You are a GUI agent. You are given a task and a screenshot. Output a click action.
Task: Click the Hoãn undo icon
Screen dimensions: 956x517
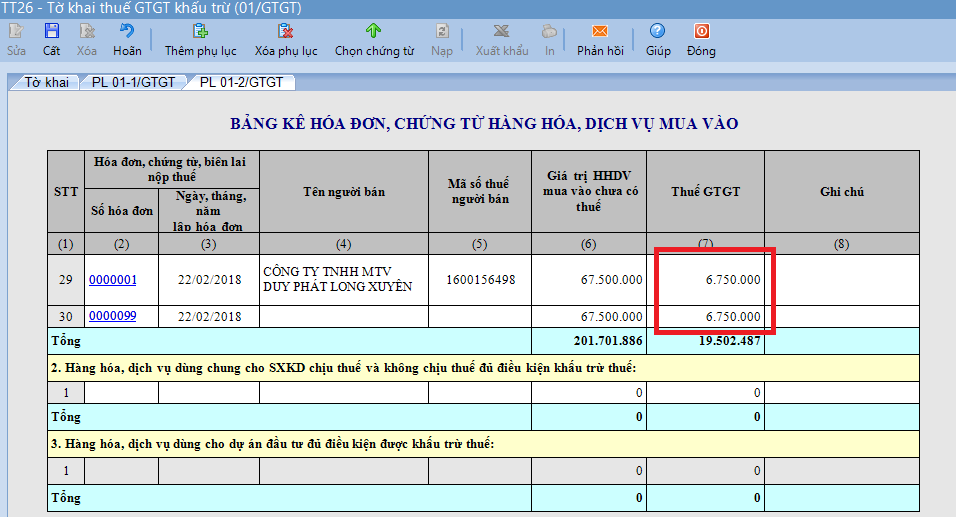point(127,32)
